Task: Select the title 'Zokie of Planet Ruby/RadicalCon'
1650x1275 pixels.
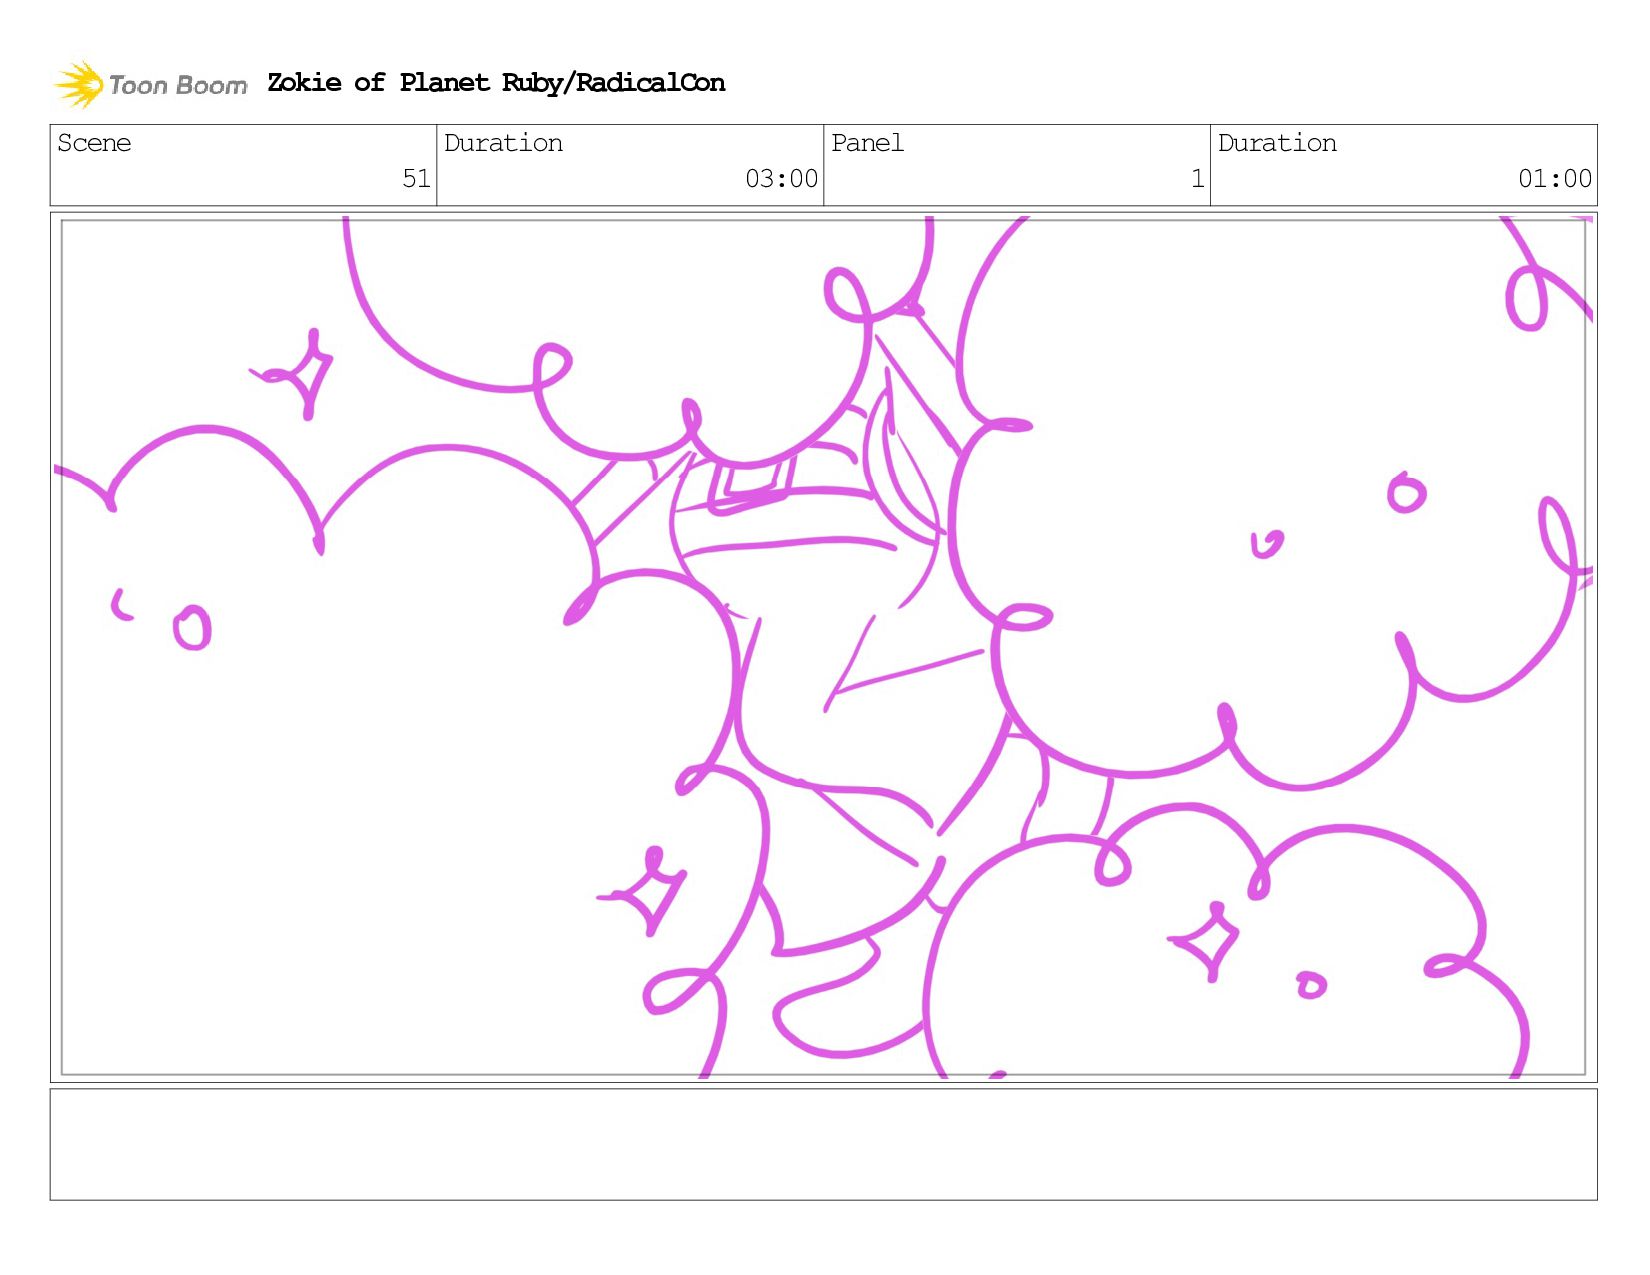Action: coord(496,83)
